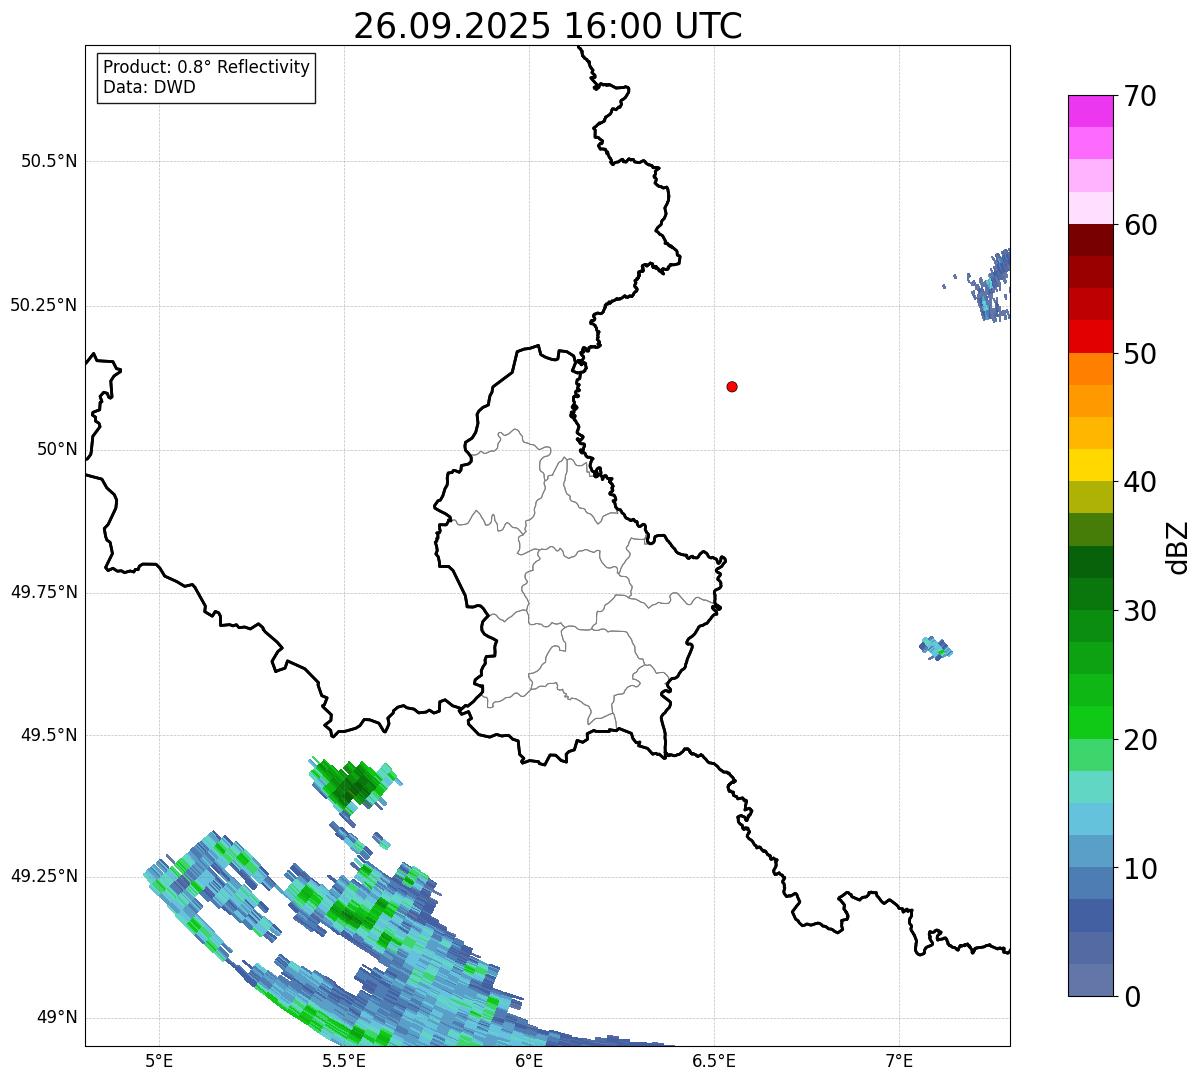The width and height of the screenshot is (1202, 1081).
Task: Click the bright green colorbar segment above 20
Action: pyautogui.click(x=1090, y=722)
